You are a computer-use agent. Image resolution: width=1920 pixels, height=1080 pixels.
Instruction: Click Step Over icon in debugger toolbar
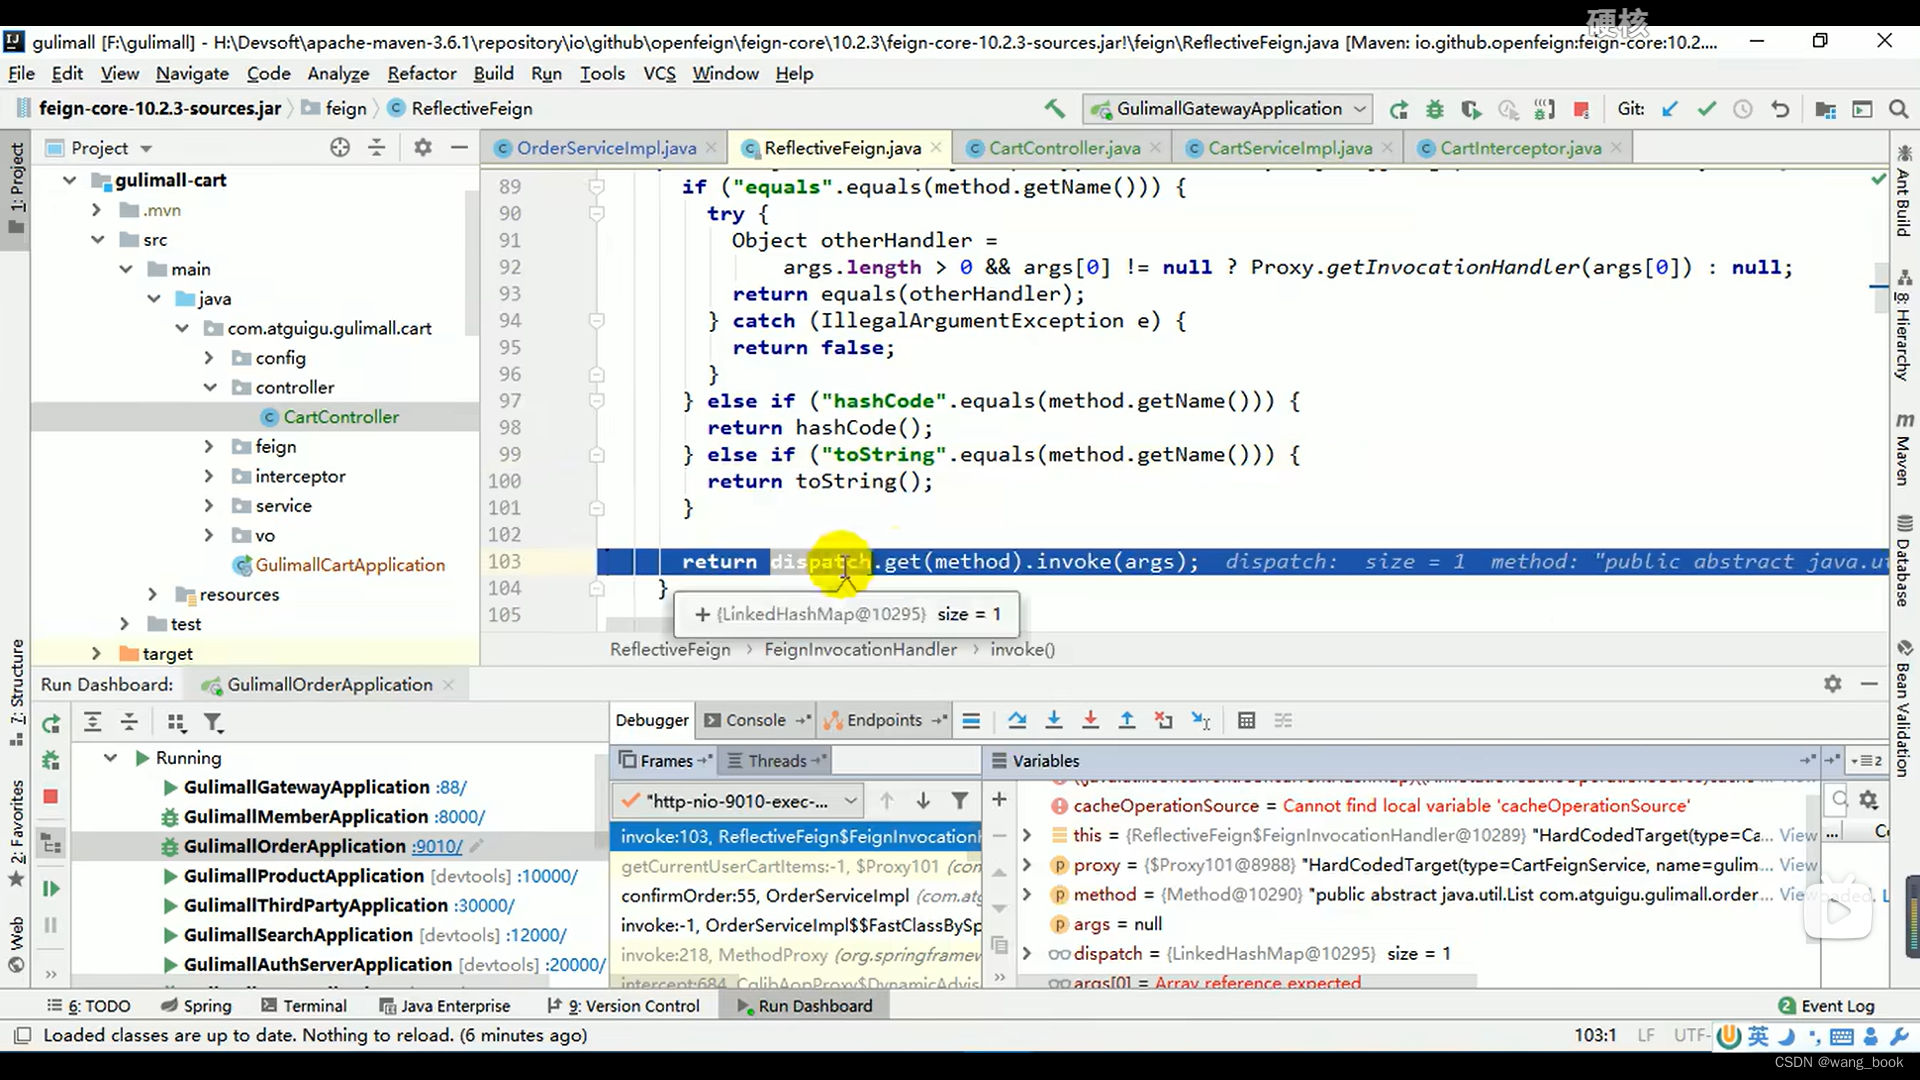tap(1017, 720)
